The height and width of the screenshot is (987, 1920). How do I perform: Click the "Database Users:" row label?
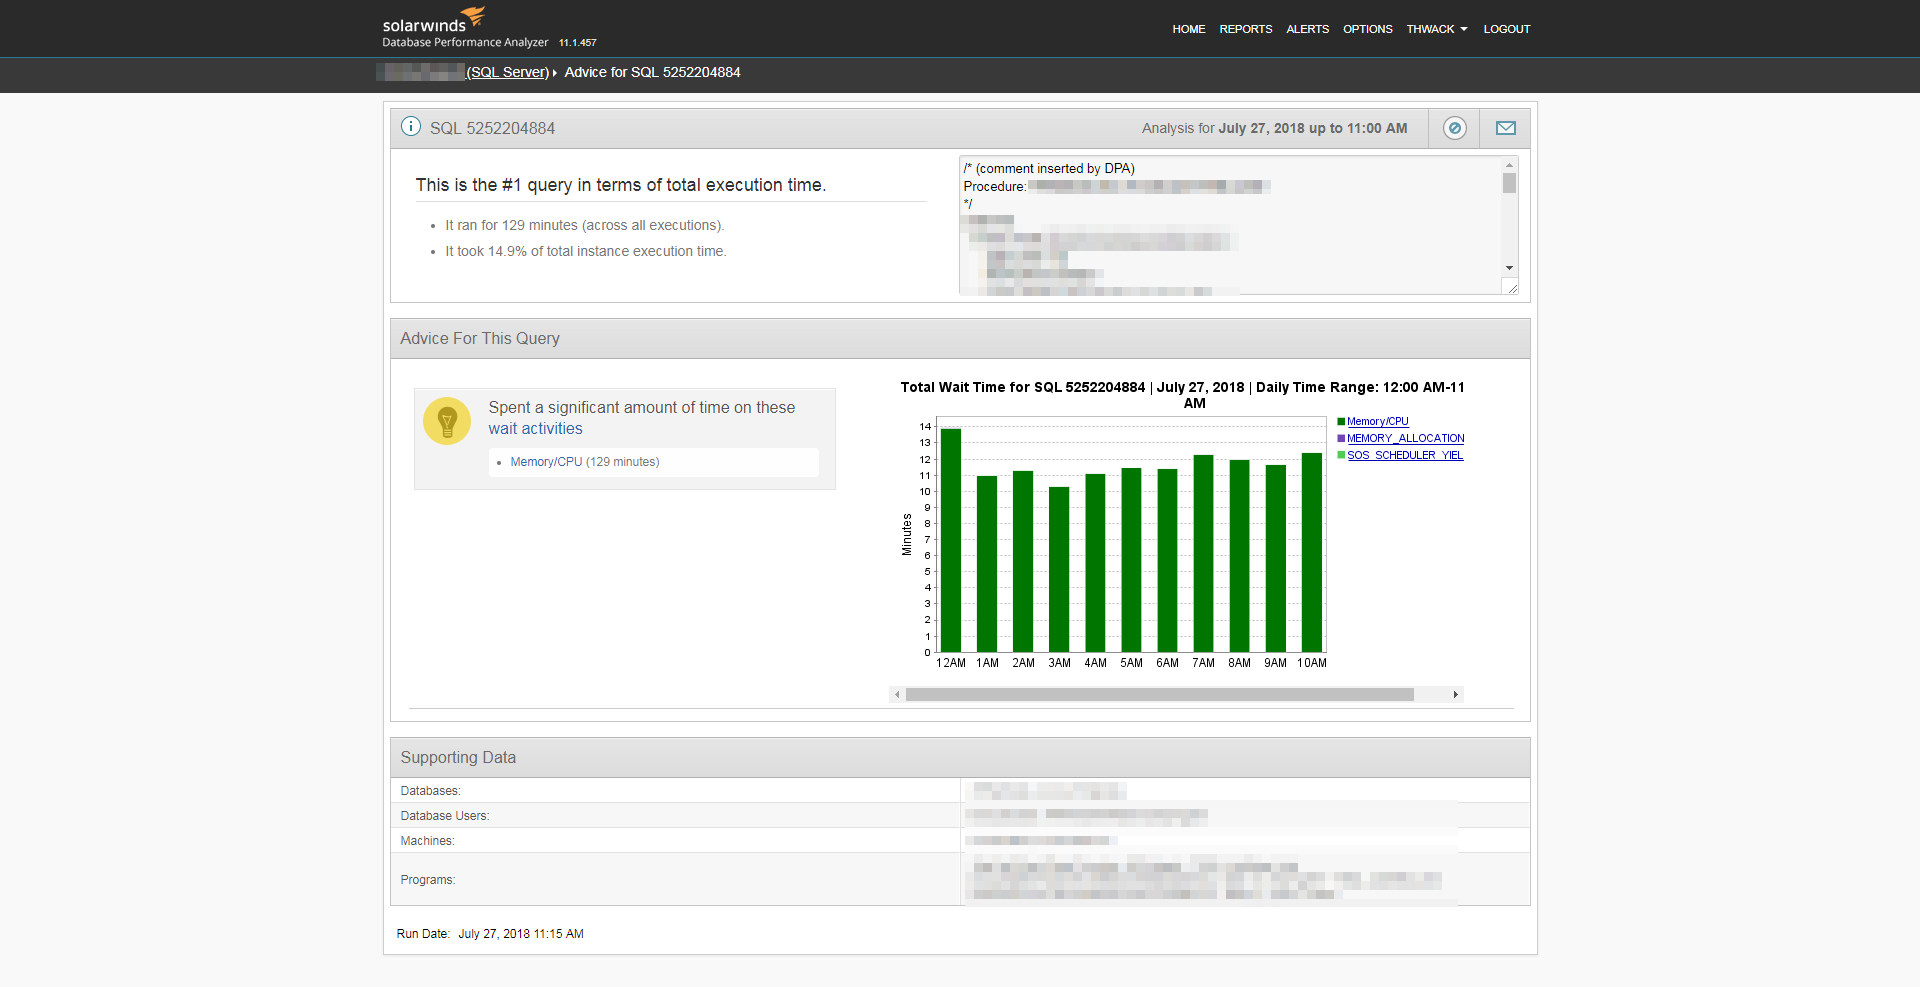click(x=445, y=816)
